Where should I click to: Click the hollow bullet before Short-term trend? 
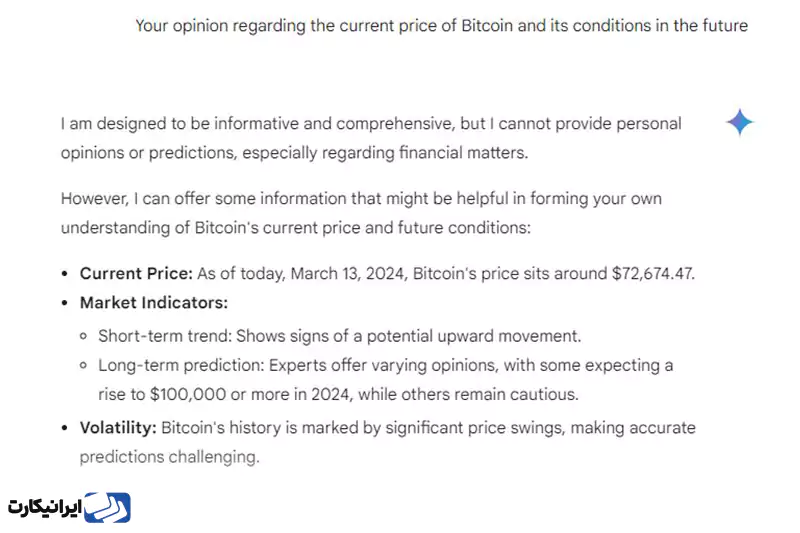(x=83, y=336)
